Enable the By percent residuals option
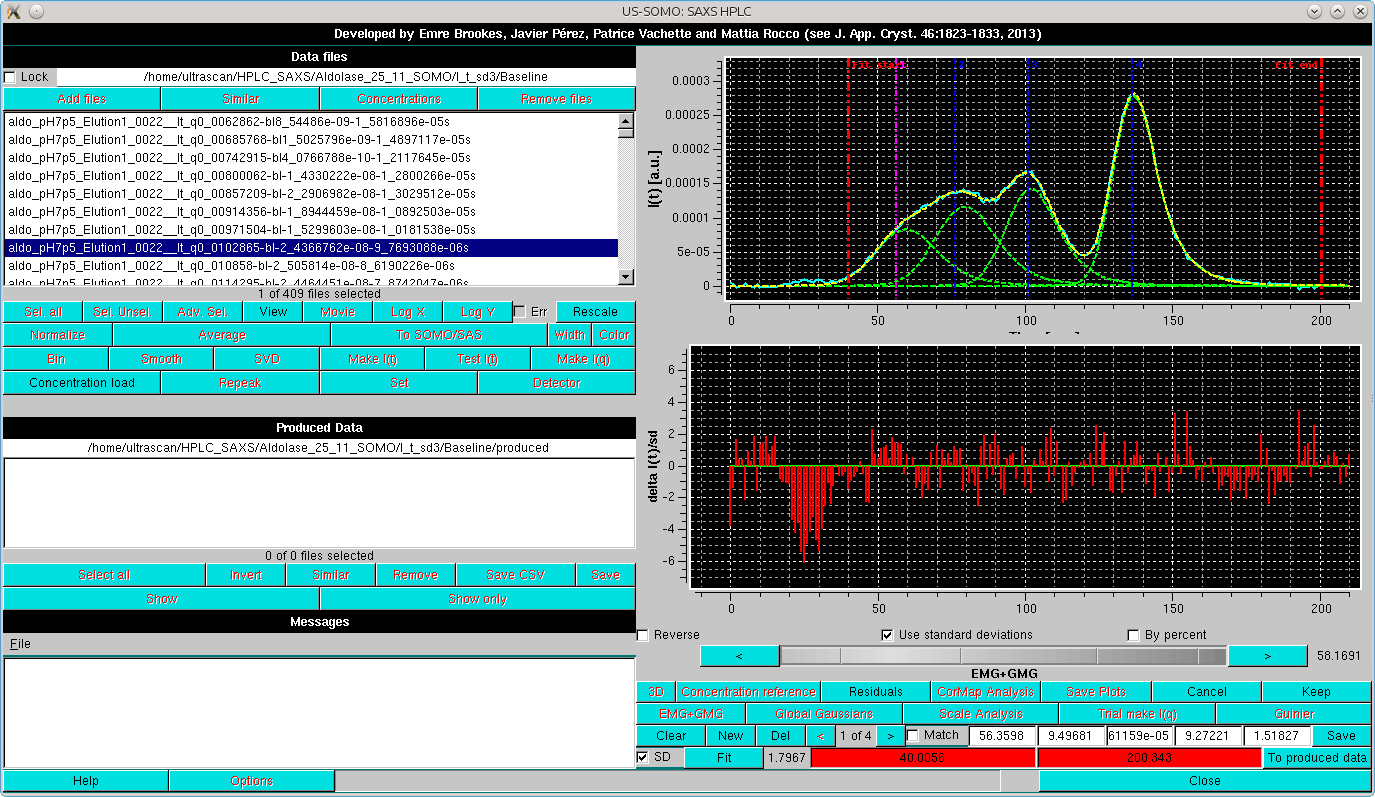1375x797 pixels. pos(1133,634)
